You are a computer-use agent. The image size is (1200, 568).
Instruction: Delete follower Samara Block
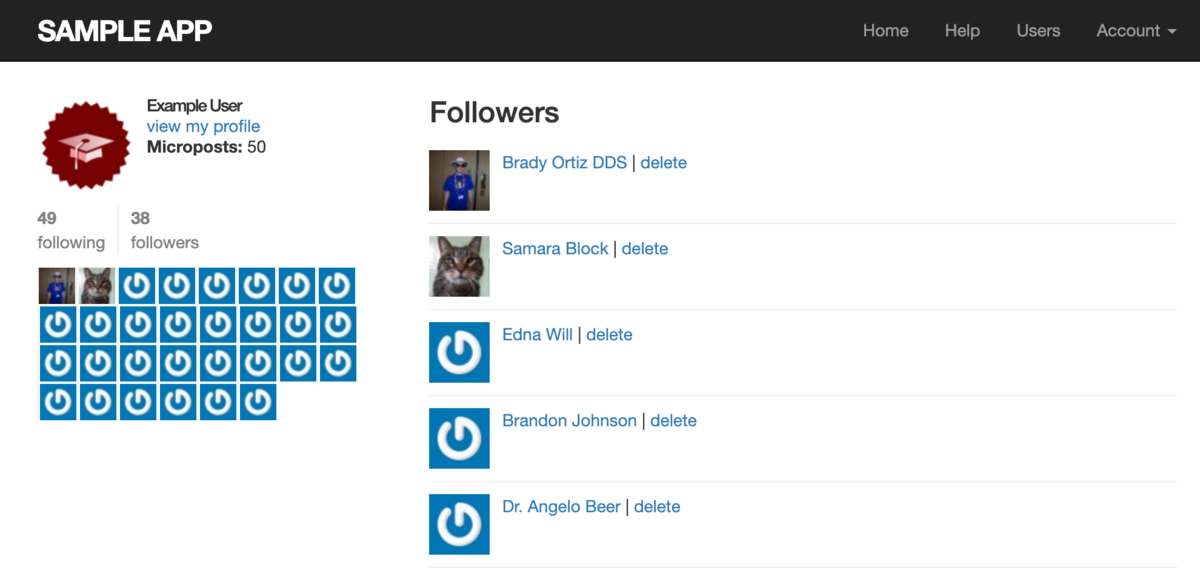645,249
